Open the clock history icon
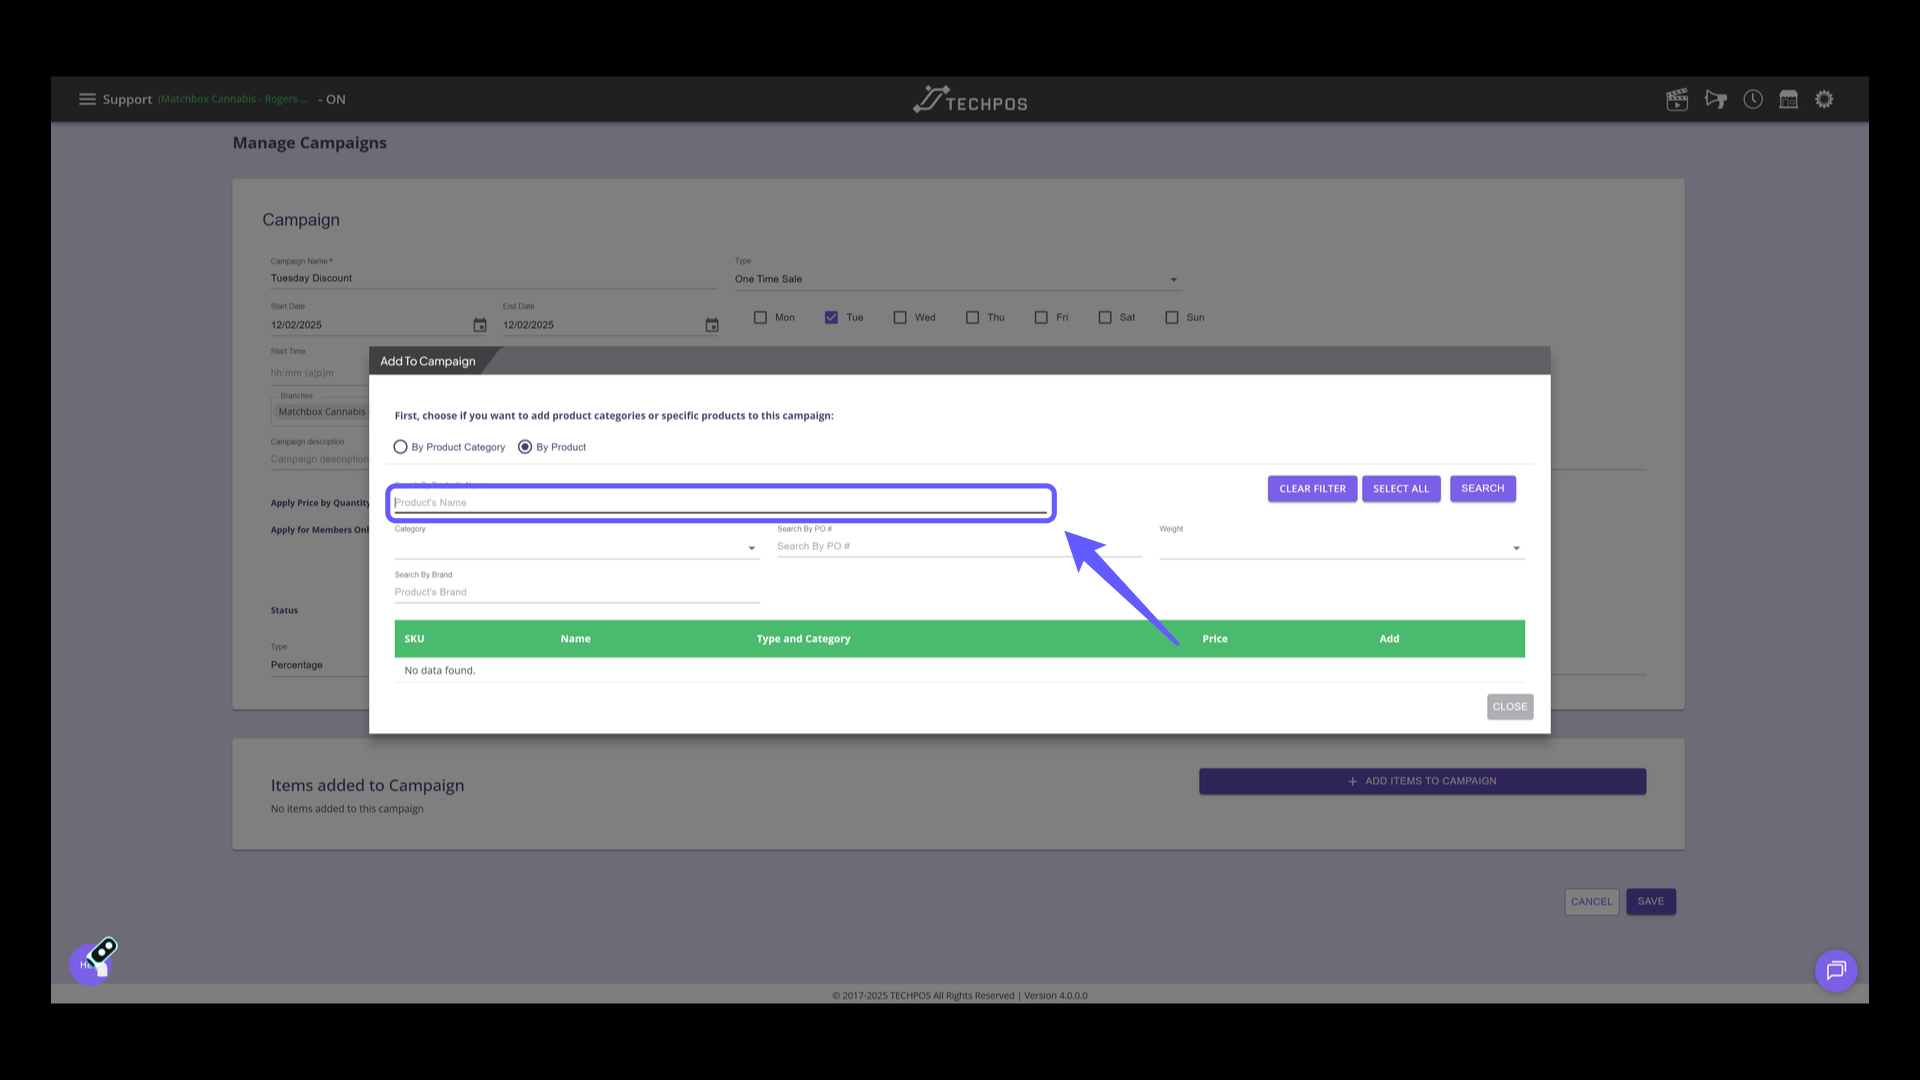This screenshot has height=1080, width=1920. point(1753,99)
